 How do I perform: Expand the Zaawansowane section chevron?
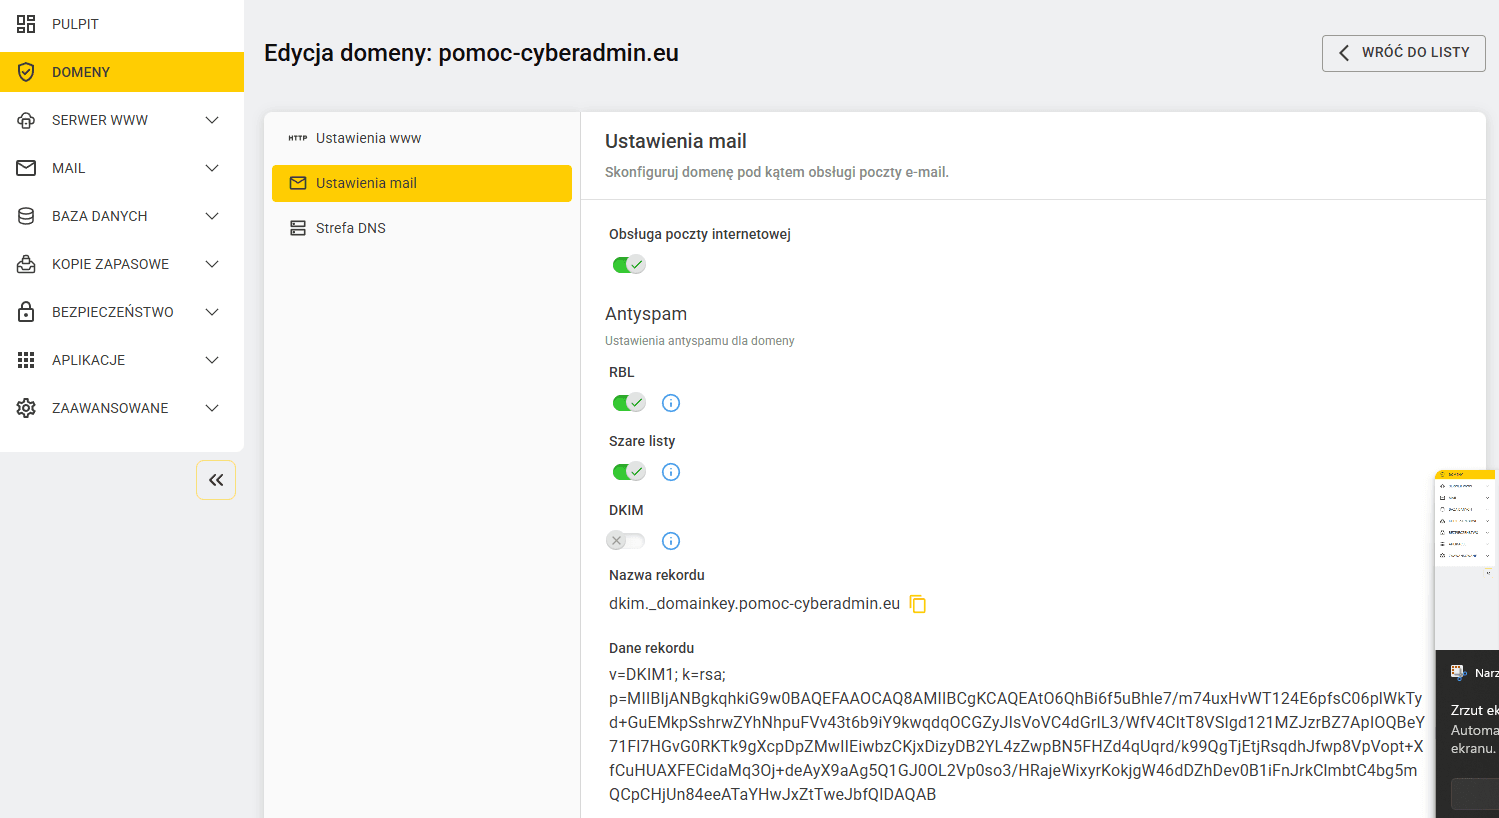212,408
